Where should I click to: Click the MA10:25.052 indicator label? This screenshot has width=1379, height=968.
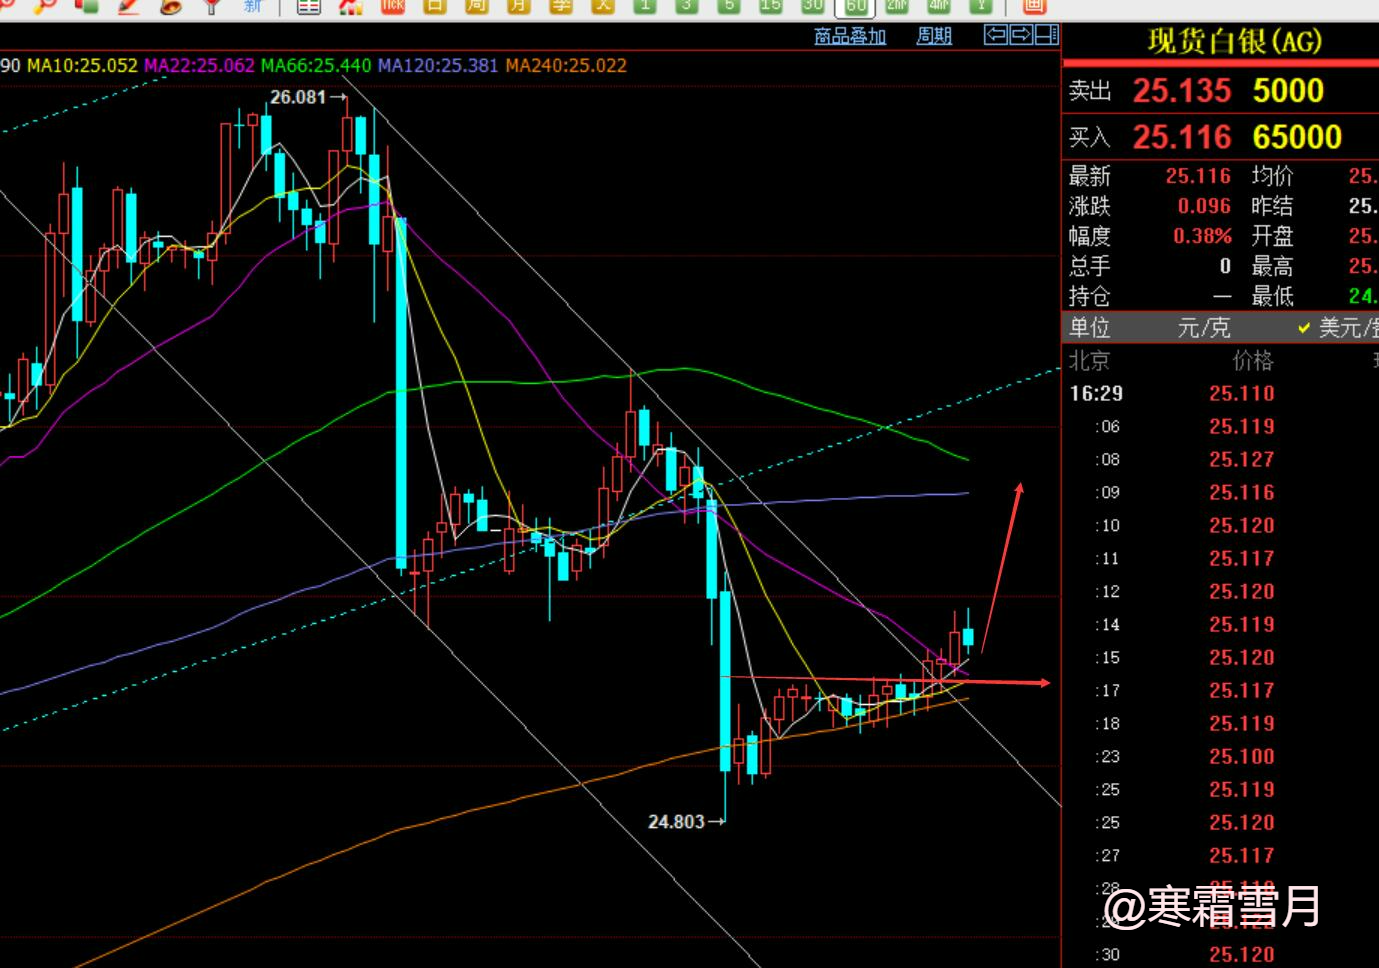[82, 66]
